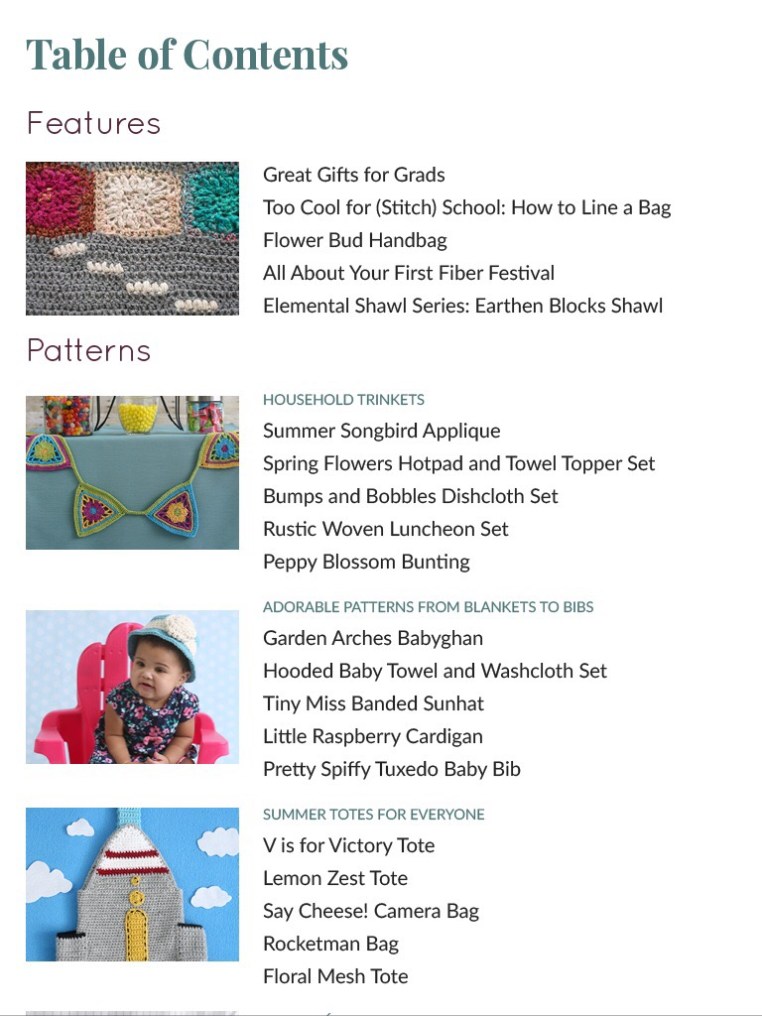Screen dimensions: 762x1016
Task: Select the Household Trinkets section heading
Action: tap(343, 400)
